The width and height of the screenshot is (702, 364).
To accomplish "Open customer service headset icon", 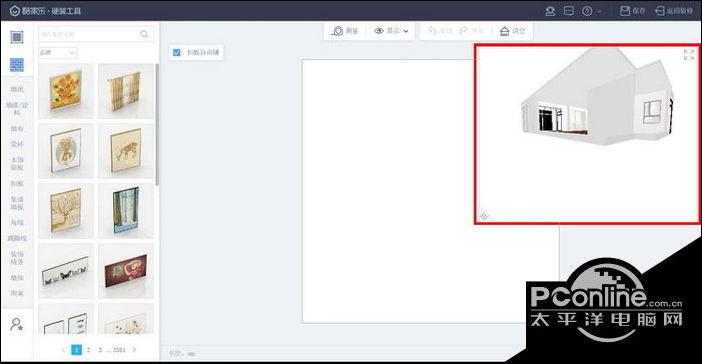I will [x=550, y=11].
